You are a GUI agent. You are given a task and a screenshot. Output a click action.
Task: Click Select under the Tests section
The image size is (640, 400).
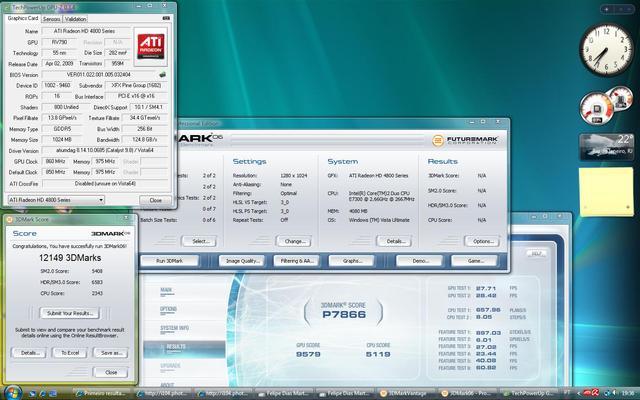click(x=199, y=241)
